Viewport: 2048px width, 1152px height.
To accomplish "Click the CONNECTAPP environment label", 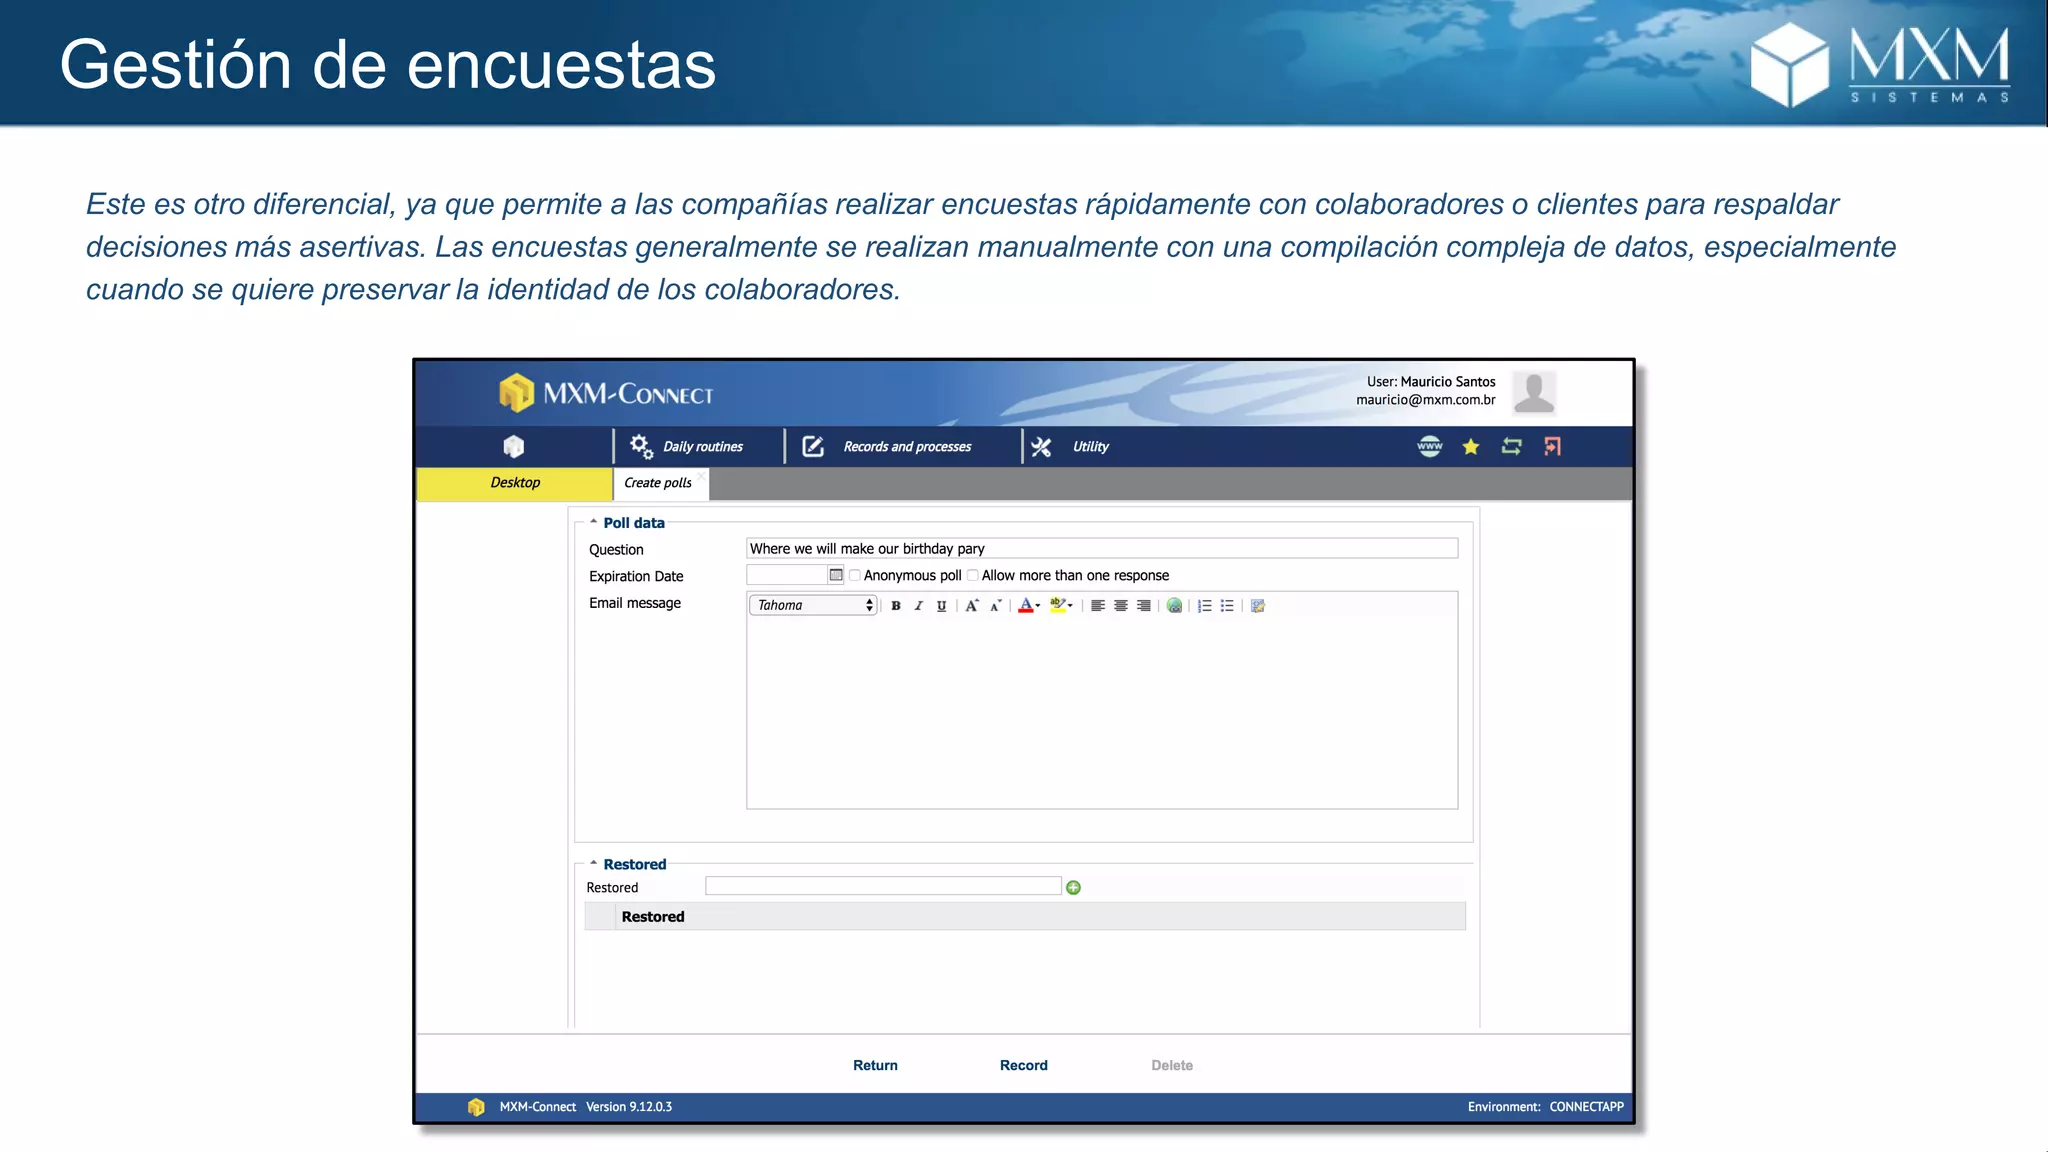I will click(x=1586, y=1107).
